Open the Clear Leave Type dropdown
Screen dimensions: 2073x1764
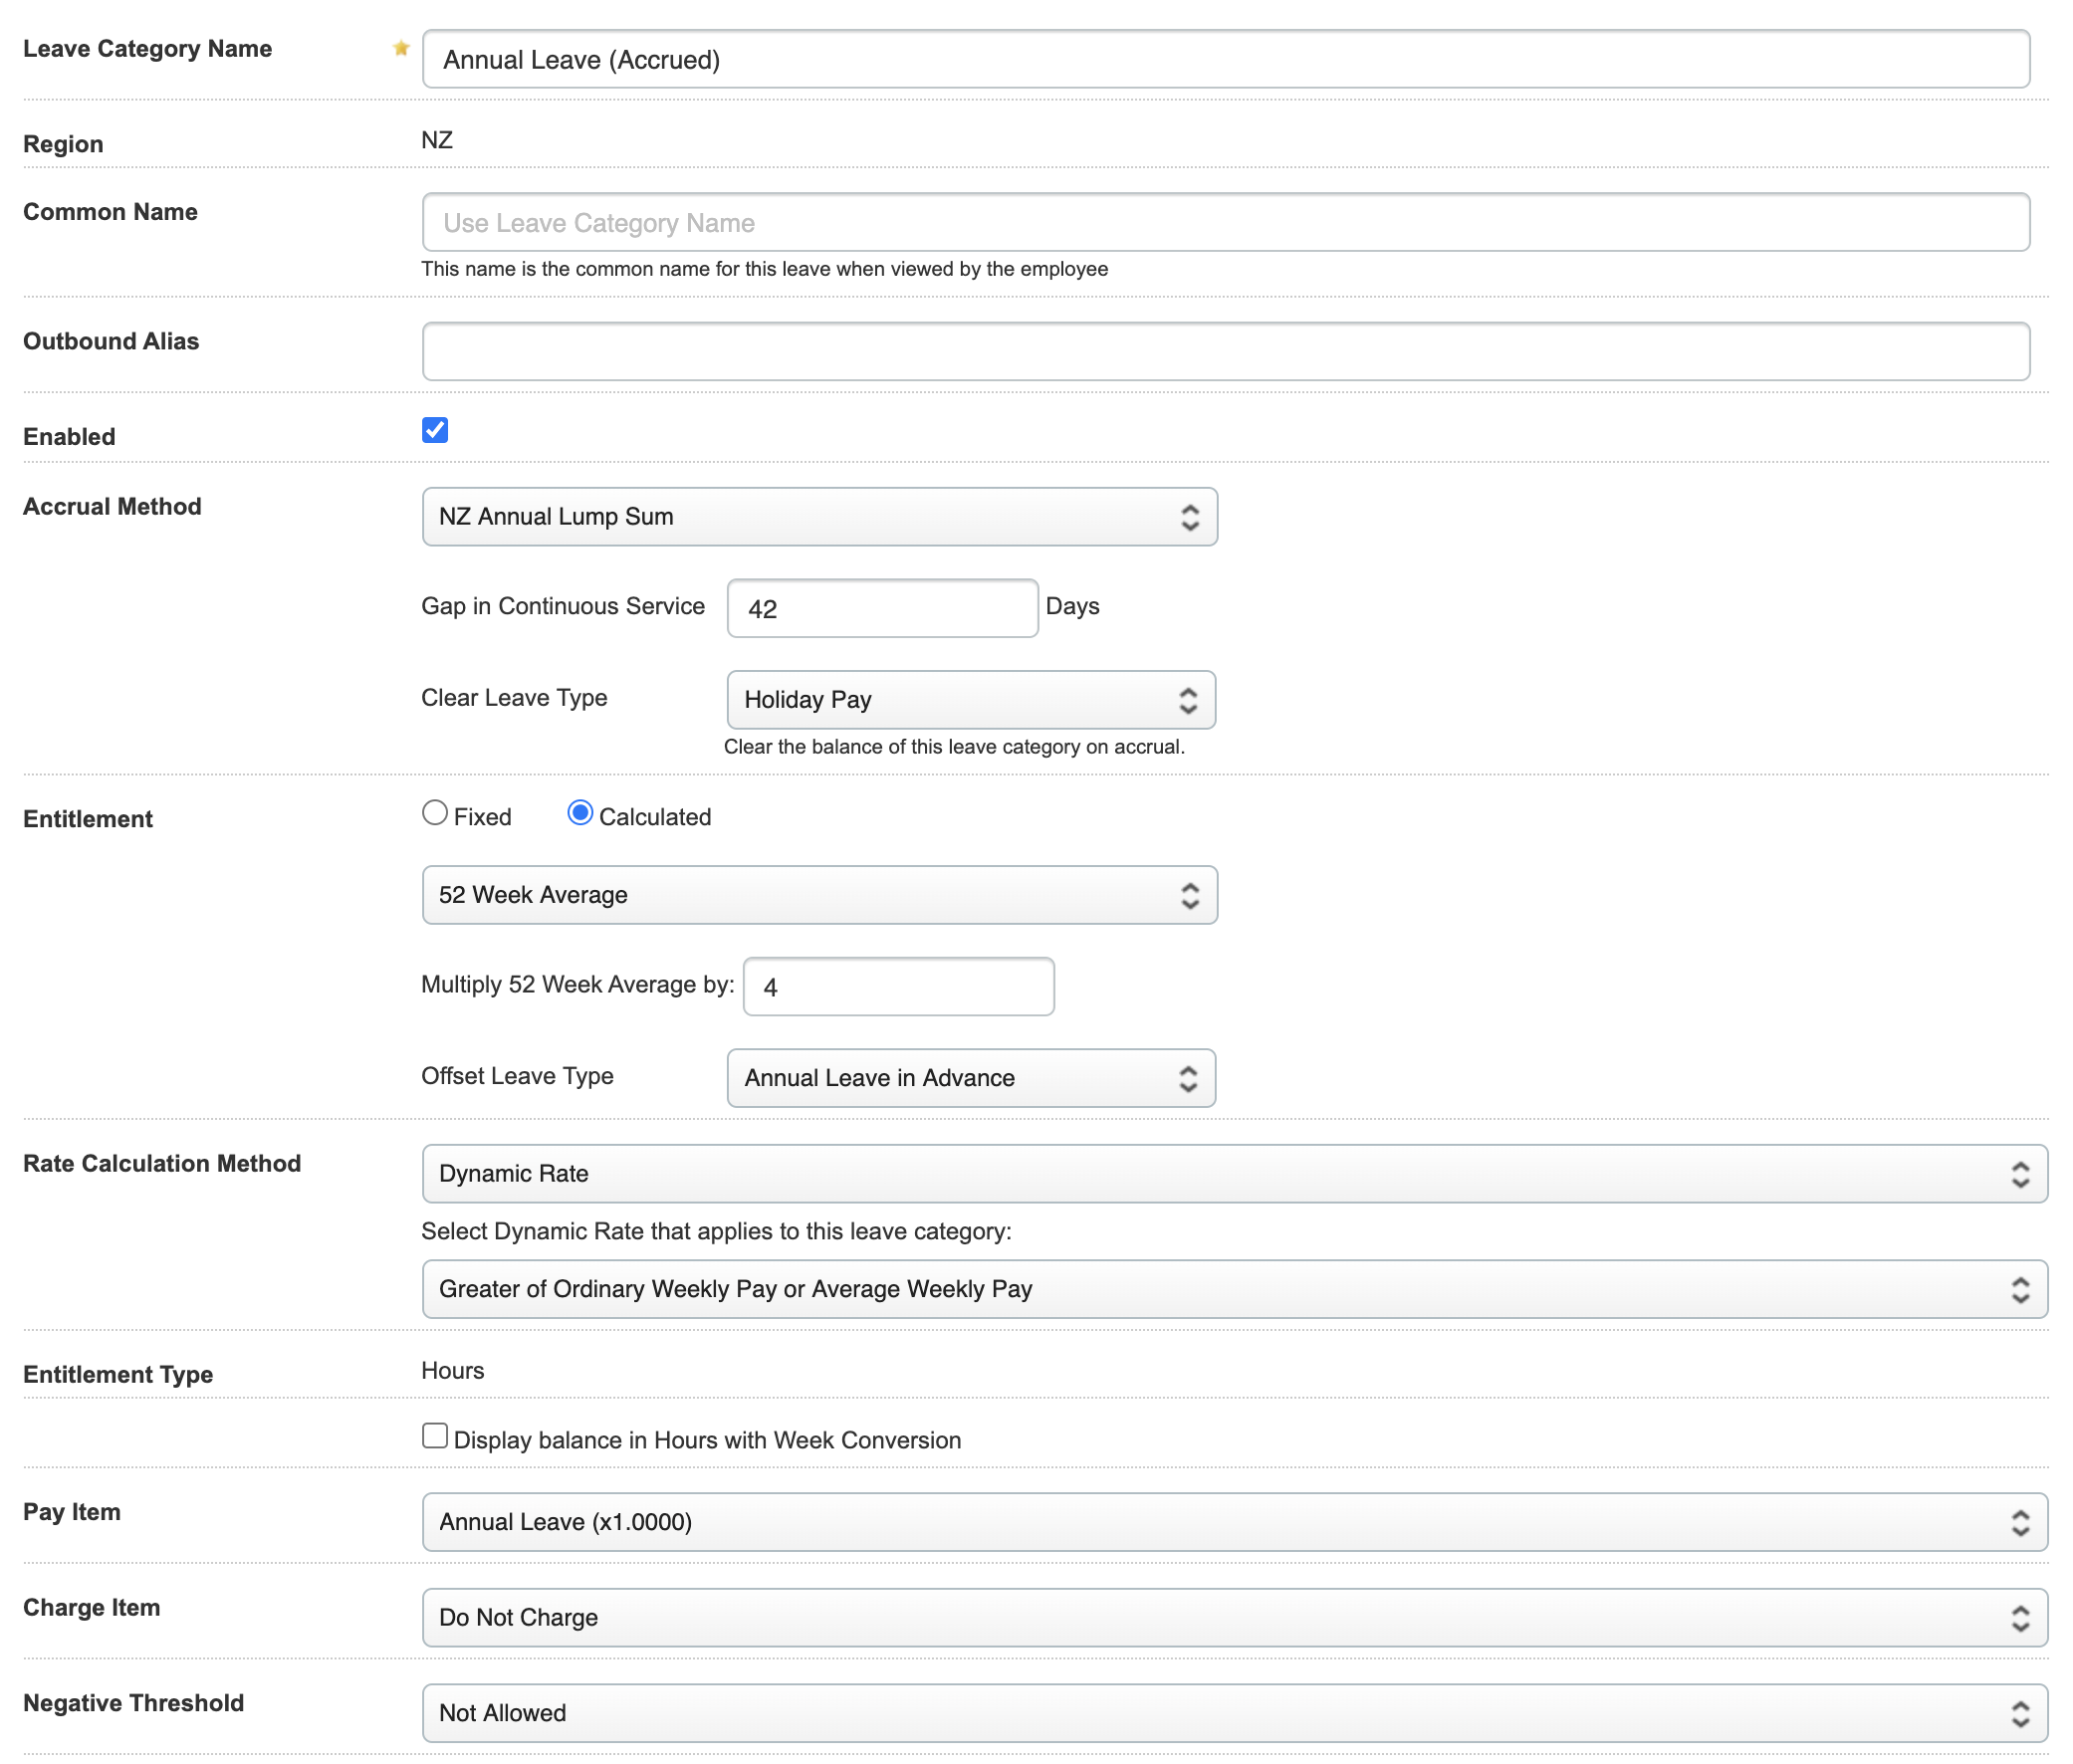tap(969, 700)
